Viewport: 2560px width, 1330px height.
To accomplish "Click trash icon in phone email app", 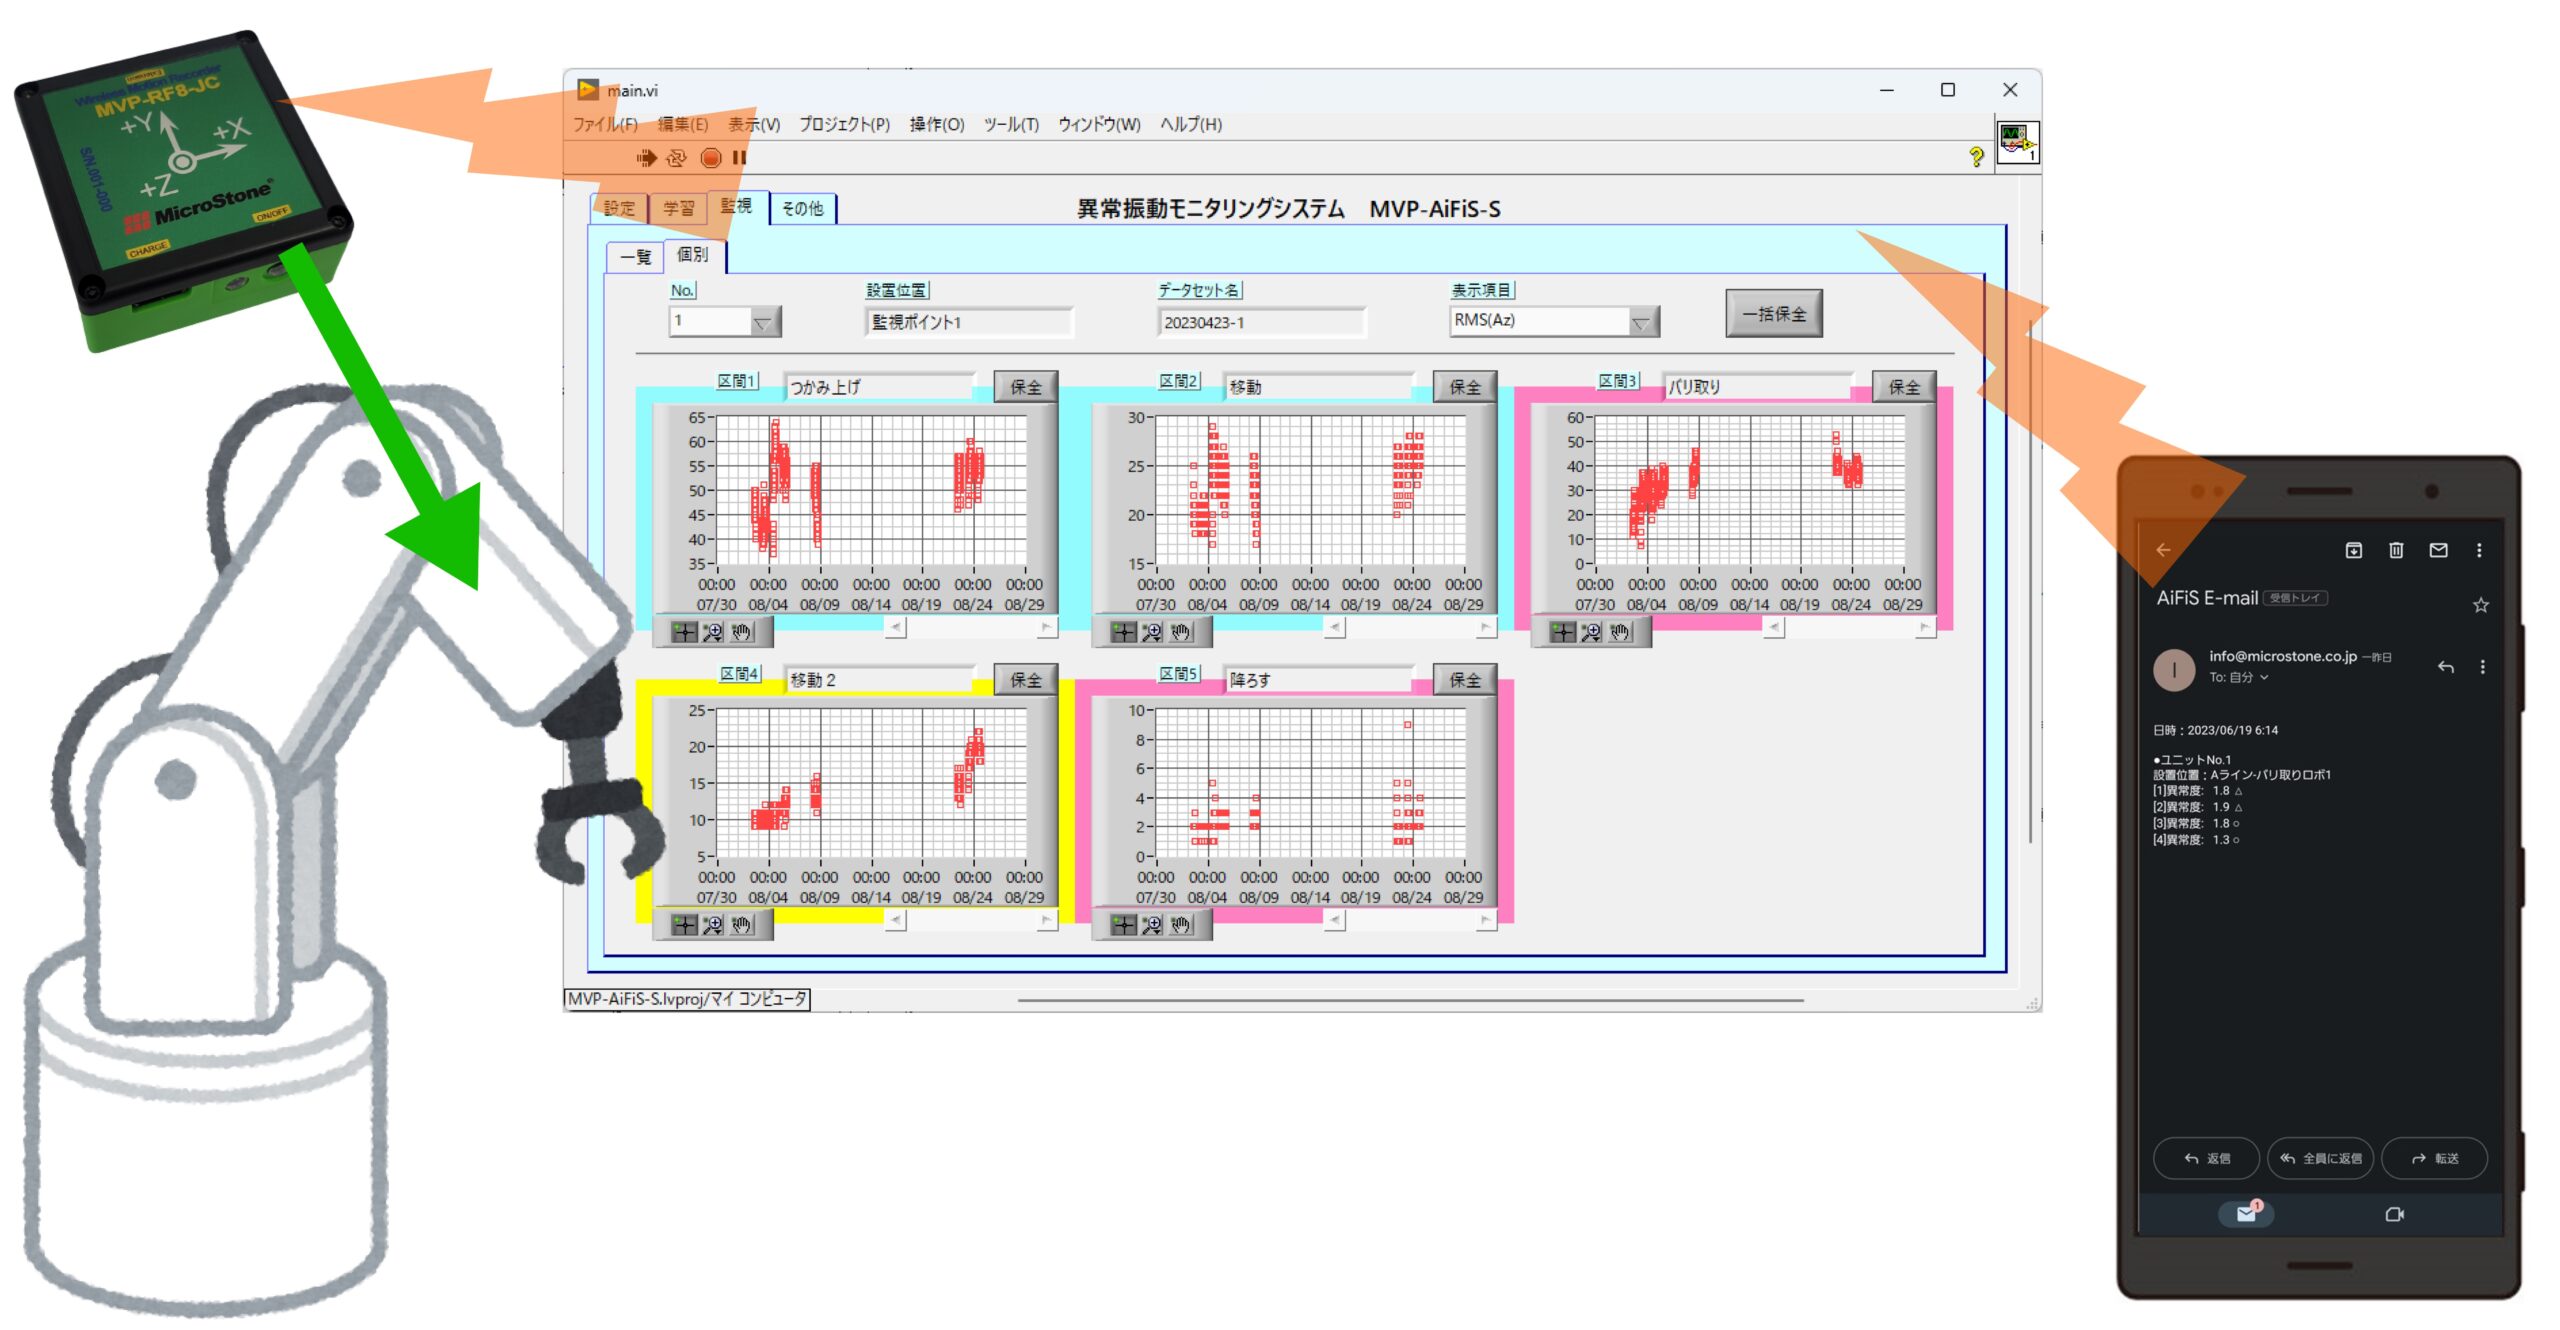I will pos(2396,550).
